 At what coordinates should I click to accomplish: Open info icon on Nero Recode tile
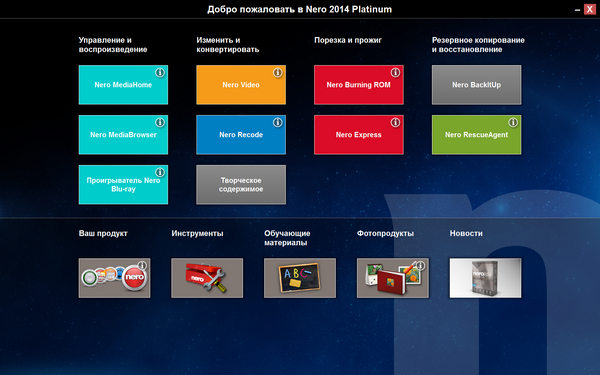pos(278,122)
